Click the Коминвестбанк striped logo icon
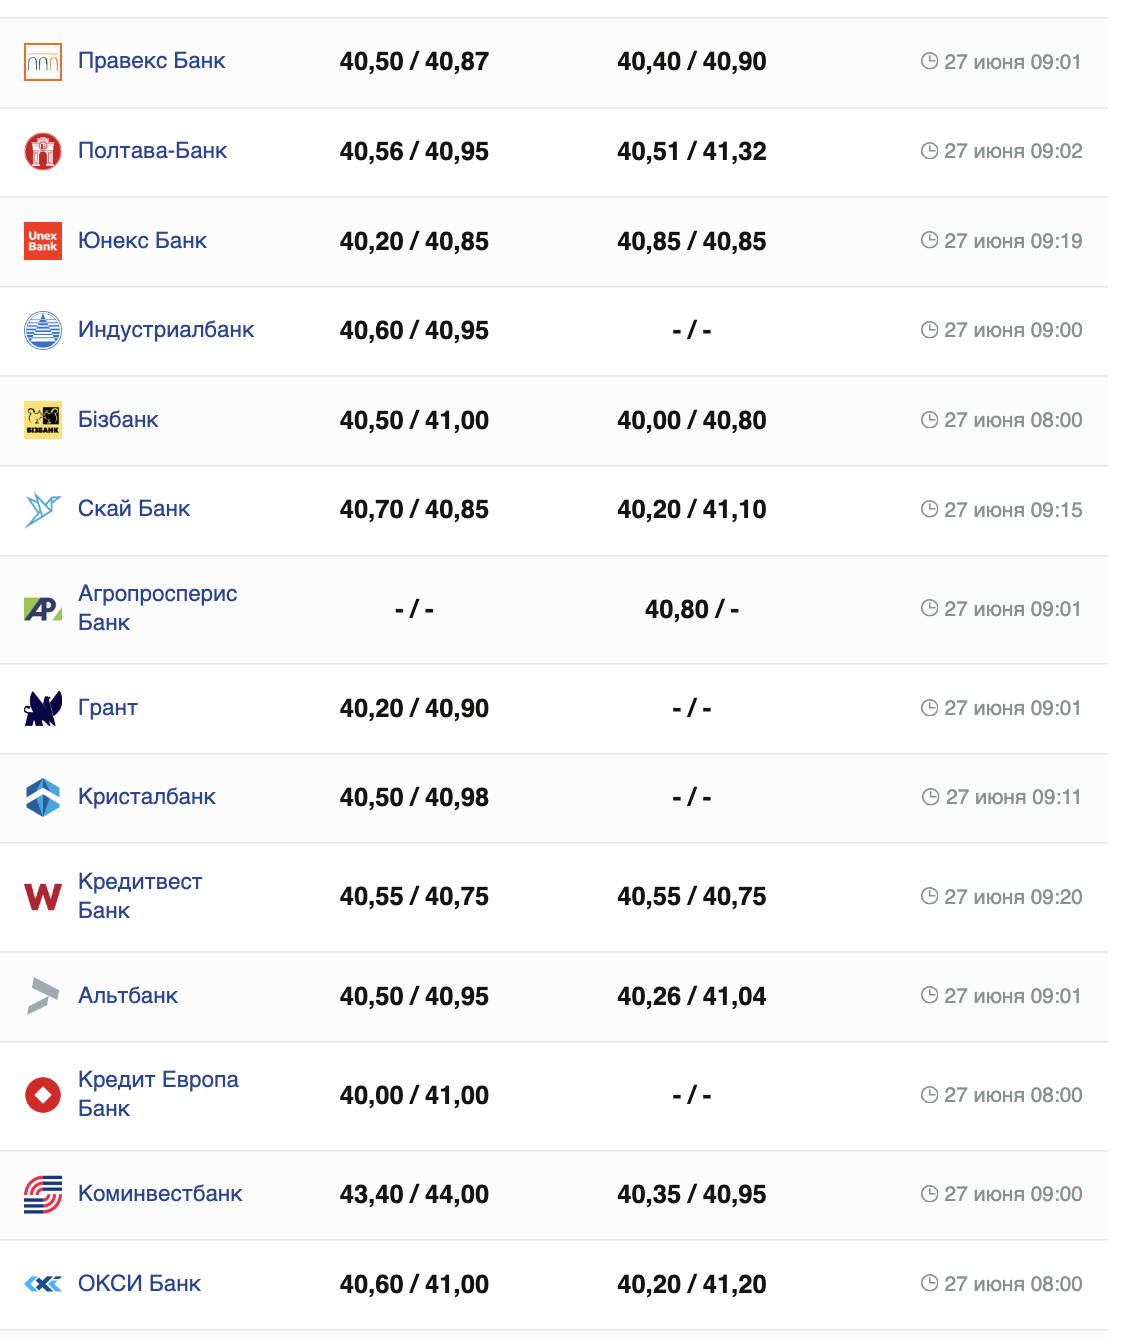1130x1340 pixels. point(43,1194)
